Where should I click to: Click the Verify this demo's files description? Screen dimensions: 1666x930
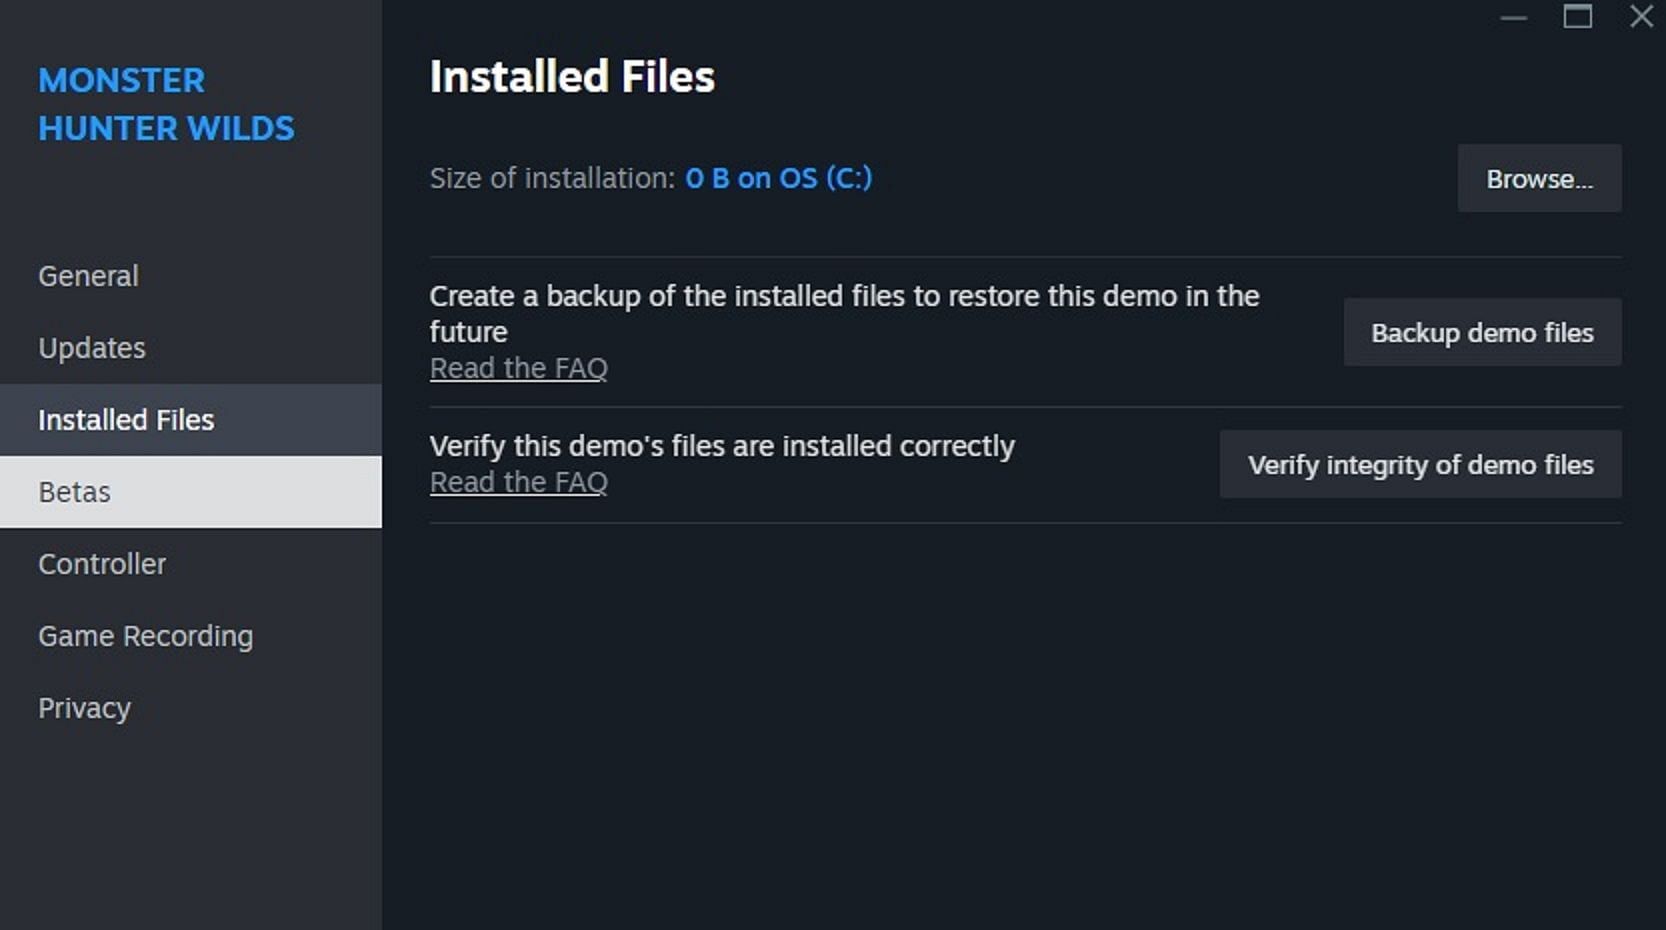tap(722, 446)
